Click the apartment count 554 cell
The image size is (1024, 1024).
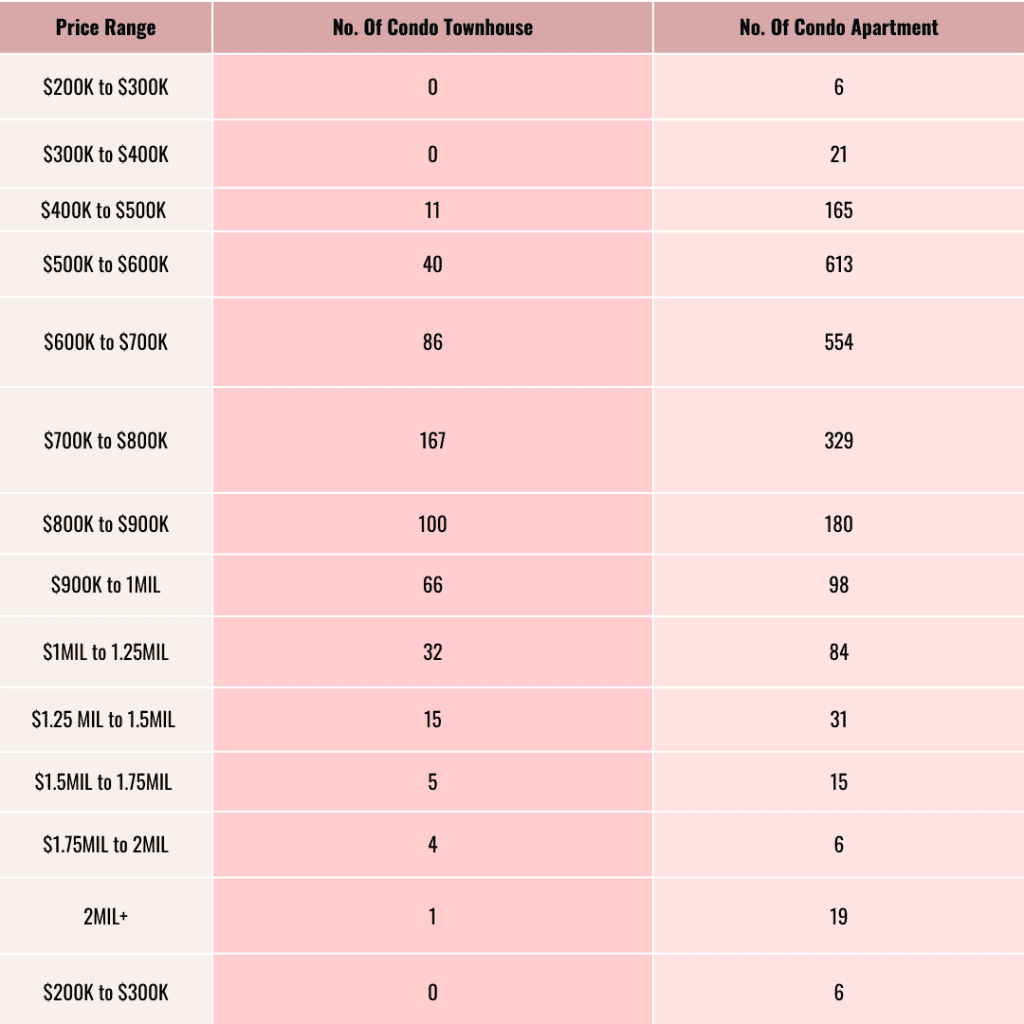pyautogui.click(x=839, y=342)
